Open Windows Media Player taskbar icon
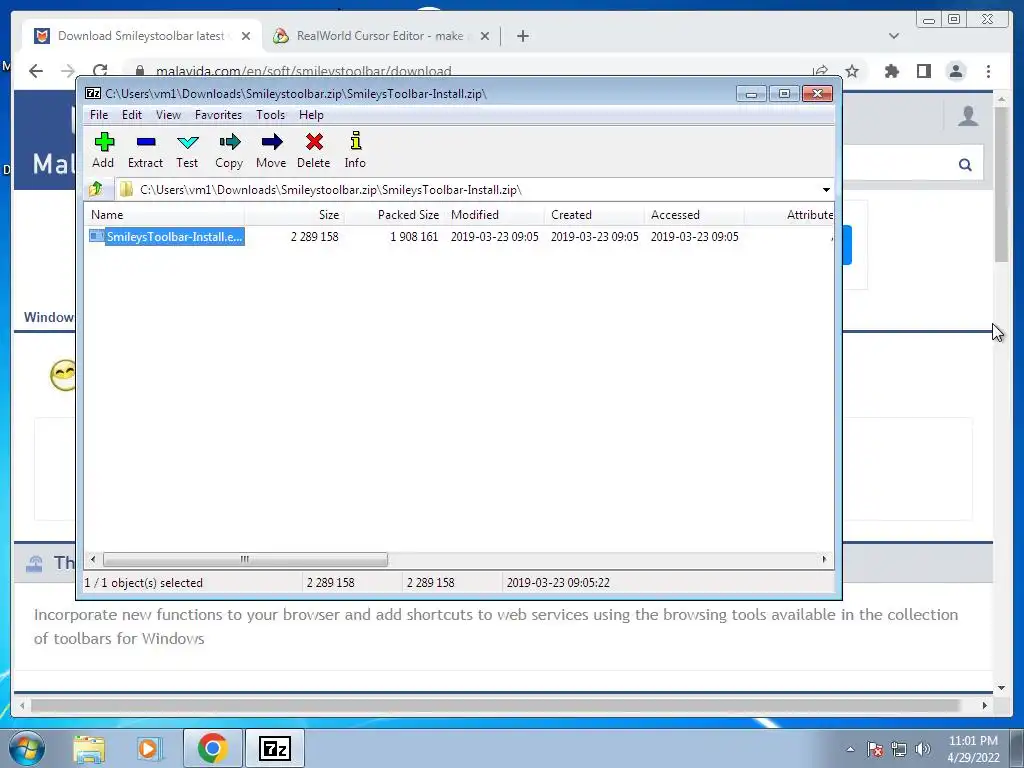Image resolution: width=1024 pixels, height=768 pixels. click(150, 748)
